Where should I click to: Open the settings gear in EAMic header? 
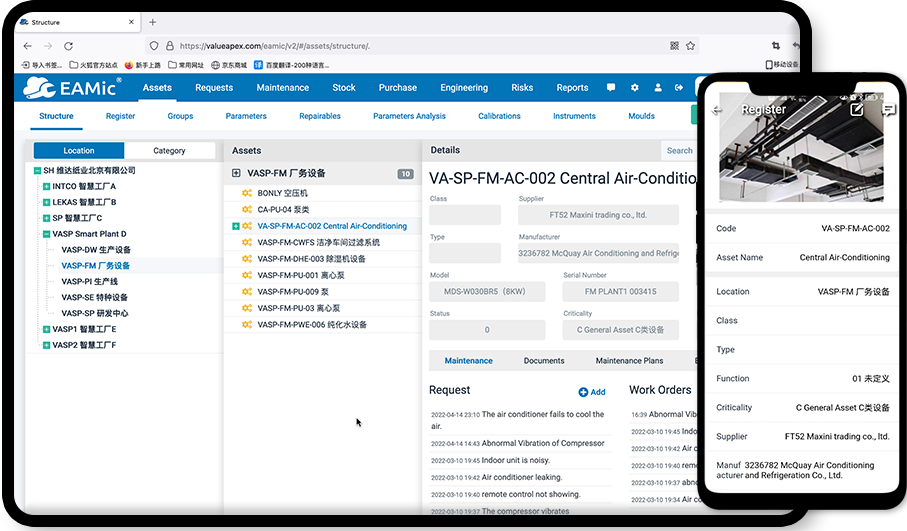click(x=635, y=88)
